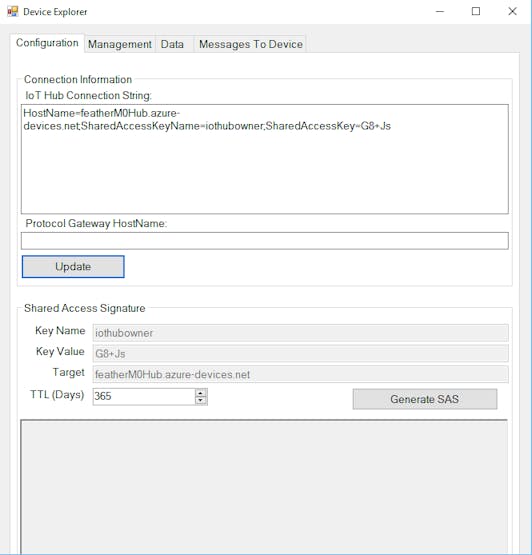Click the Device Explorer title bar text
The width and height of the screenshot is (532, 555).
click(x=55, y=12)
